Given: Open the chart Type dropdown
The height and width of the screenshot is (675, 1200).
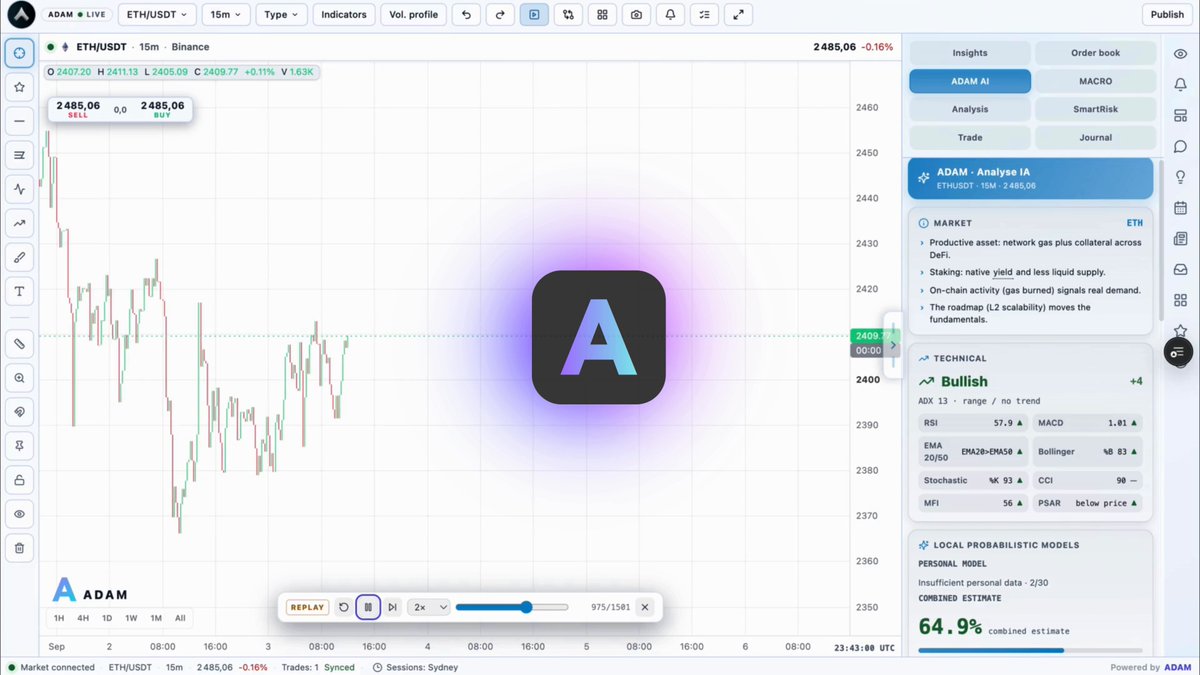Looking at the screenshot, I should (x=281, y=15).
